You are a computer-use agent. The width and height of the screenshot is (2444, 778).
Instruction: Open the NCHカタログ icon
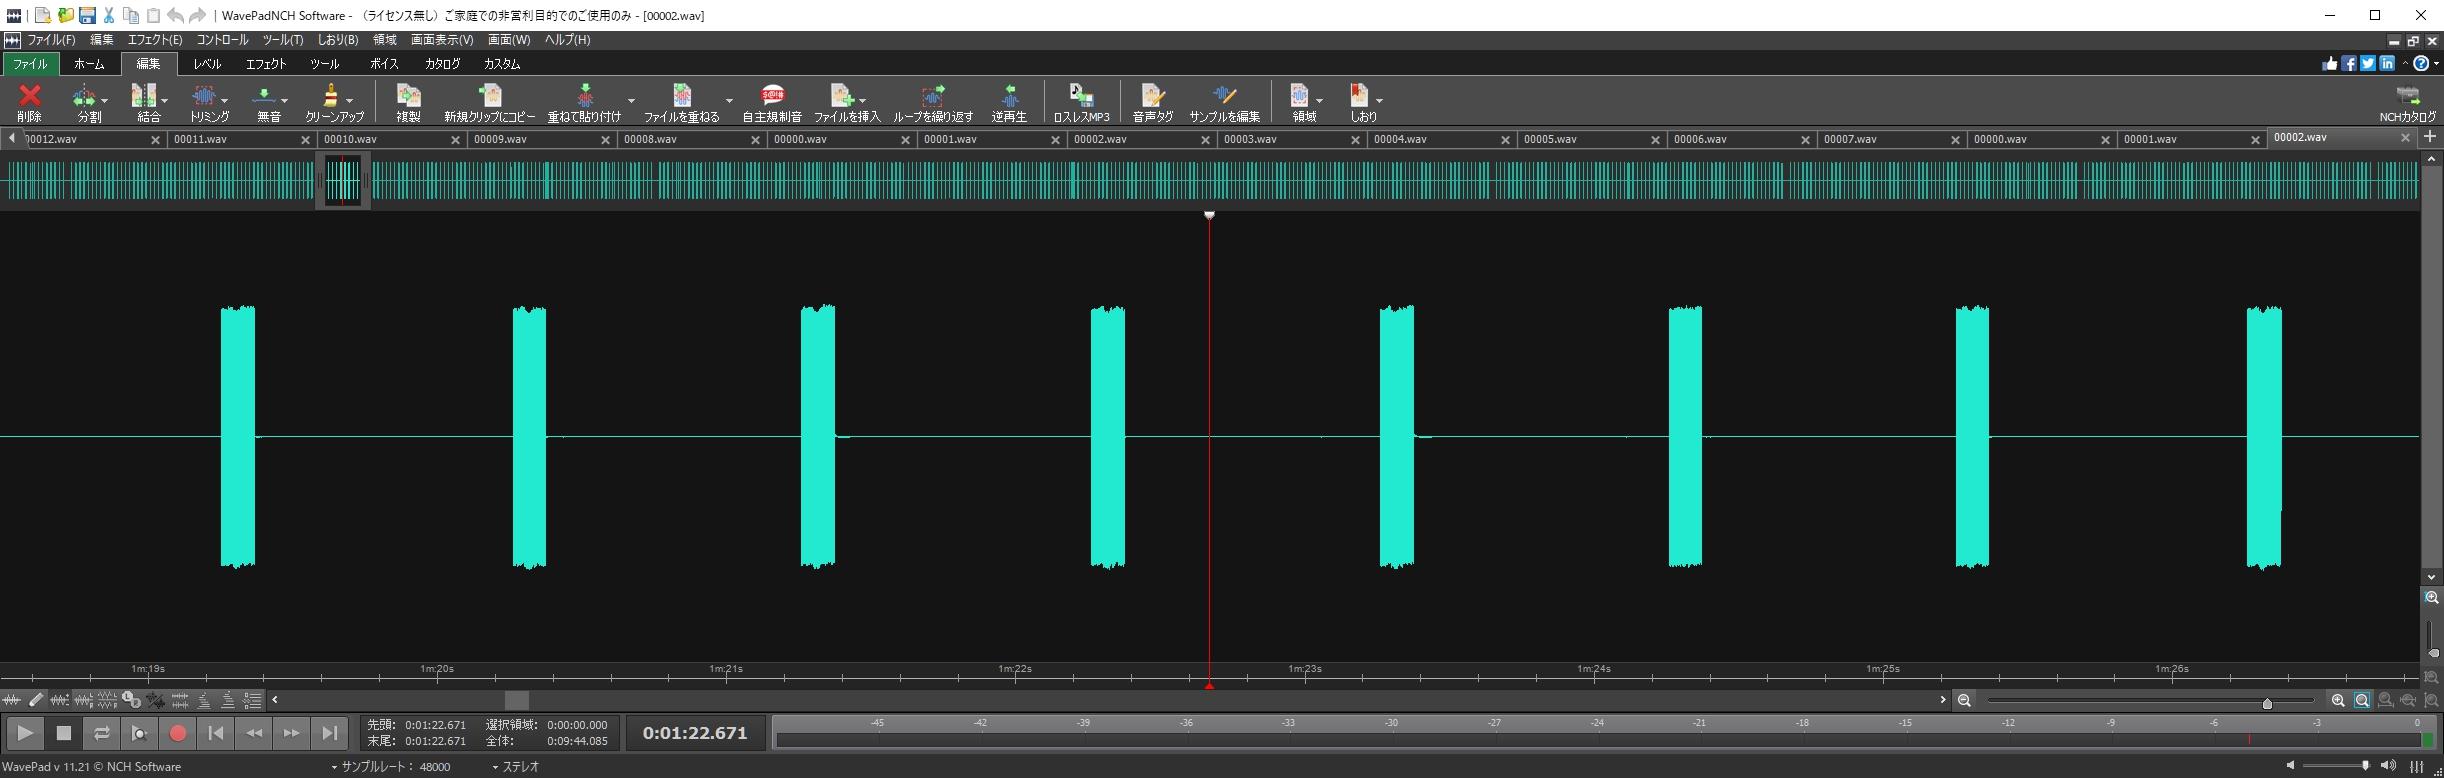click(2407, 102)
